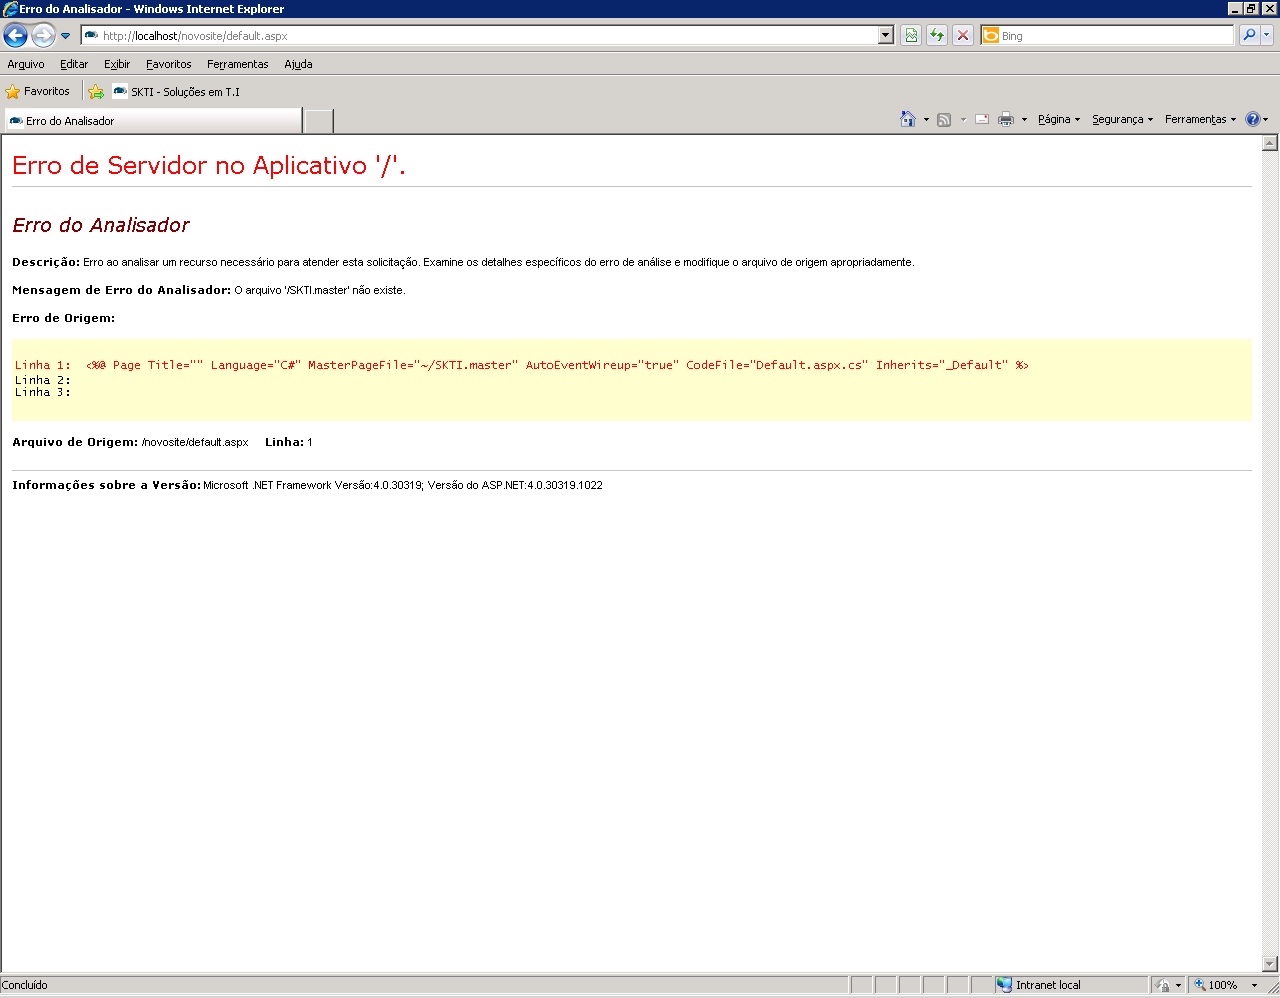Open the Ferramentas command bar dropdown
This screenshot has height=998, width=1280.
click(1200, 120)
